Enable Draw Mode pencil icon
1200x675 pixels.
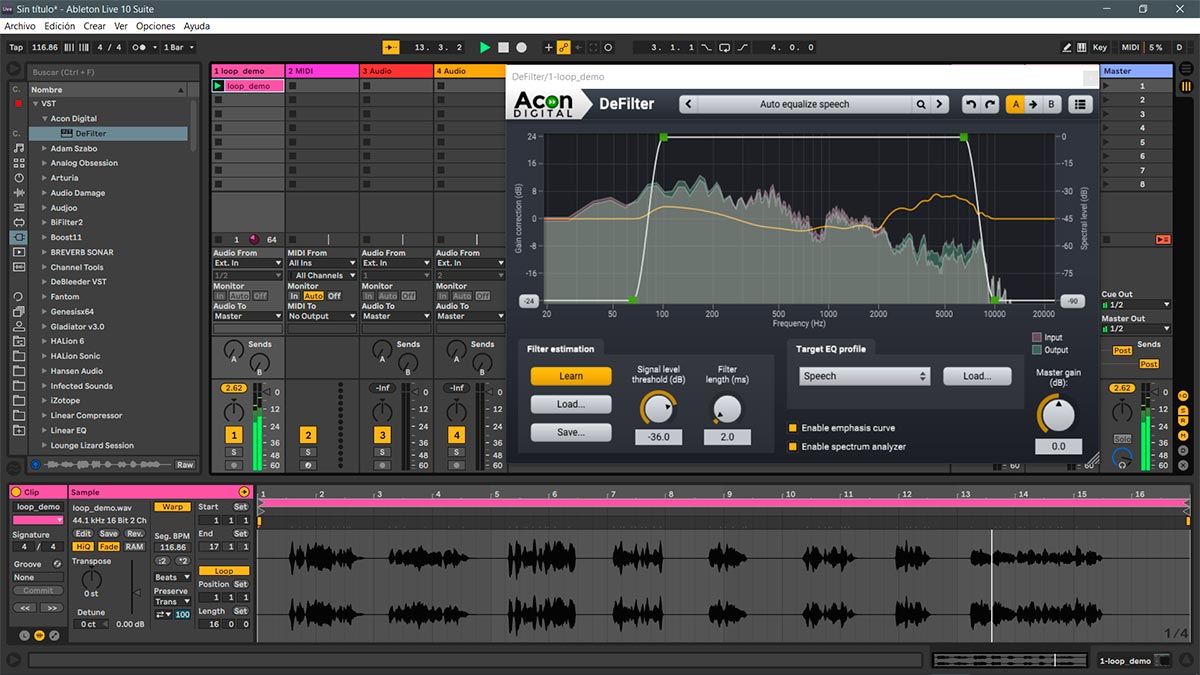pos(1067,47)
